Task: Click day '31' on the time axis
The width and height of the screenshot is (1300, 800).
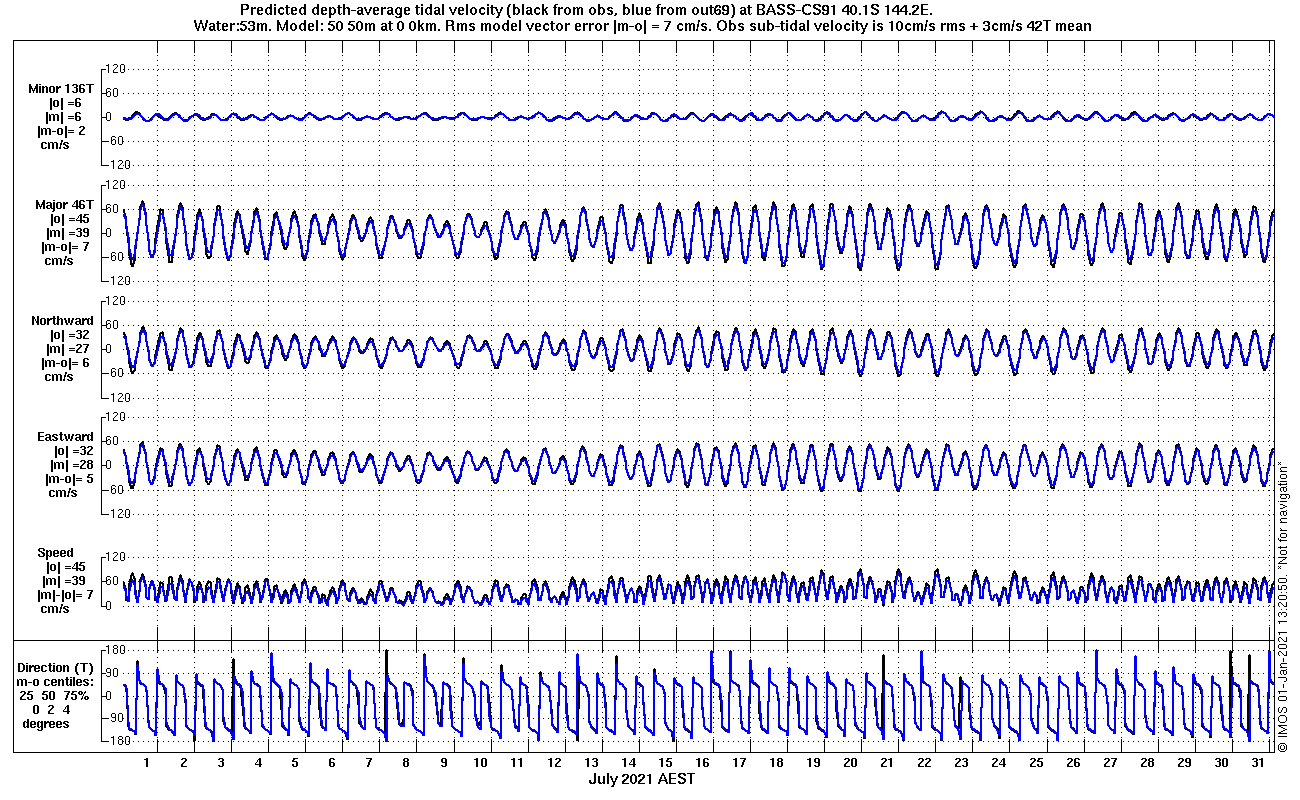Action: pyautogui.click(x=1258, y=762)
